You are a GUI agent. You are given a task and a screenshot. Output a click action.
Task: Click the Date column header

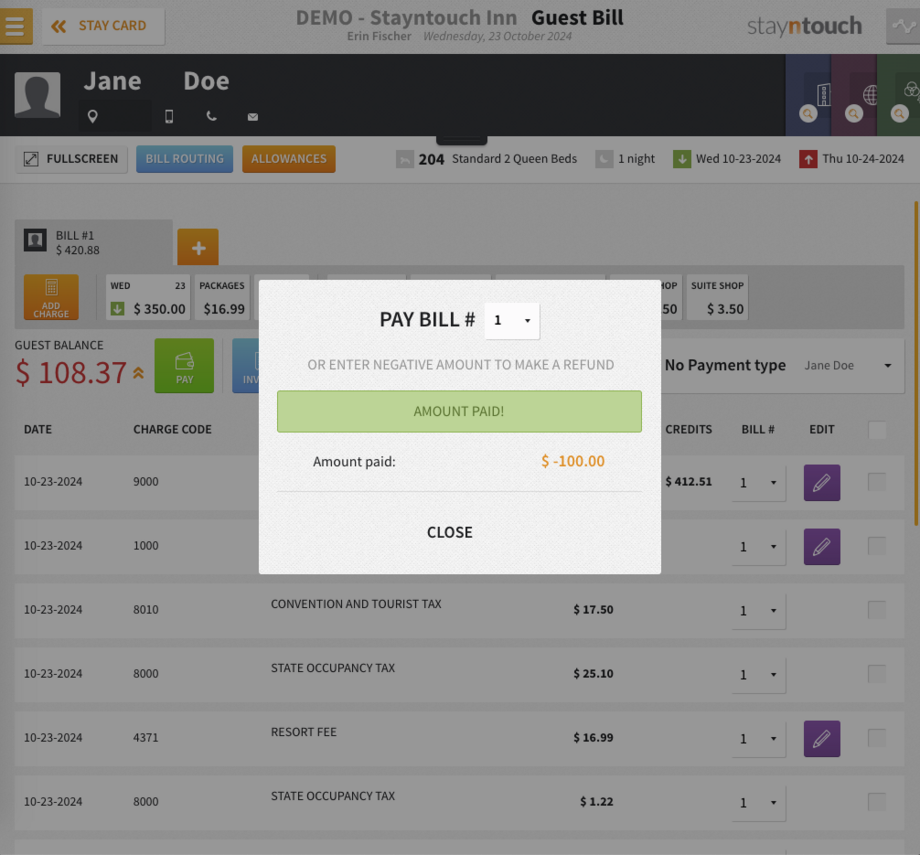pyautogui.click(x=38, y=430)
